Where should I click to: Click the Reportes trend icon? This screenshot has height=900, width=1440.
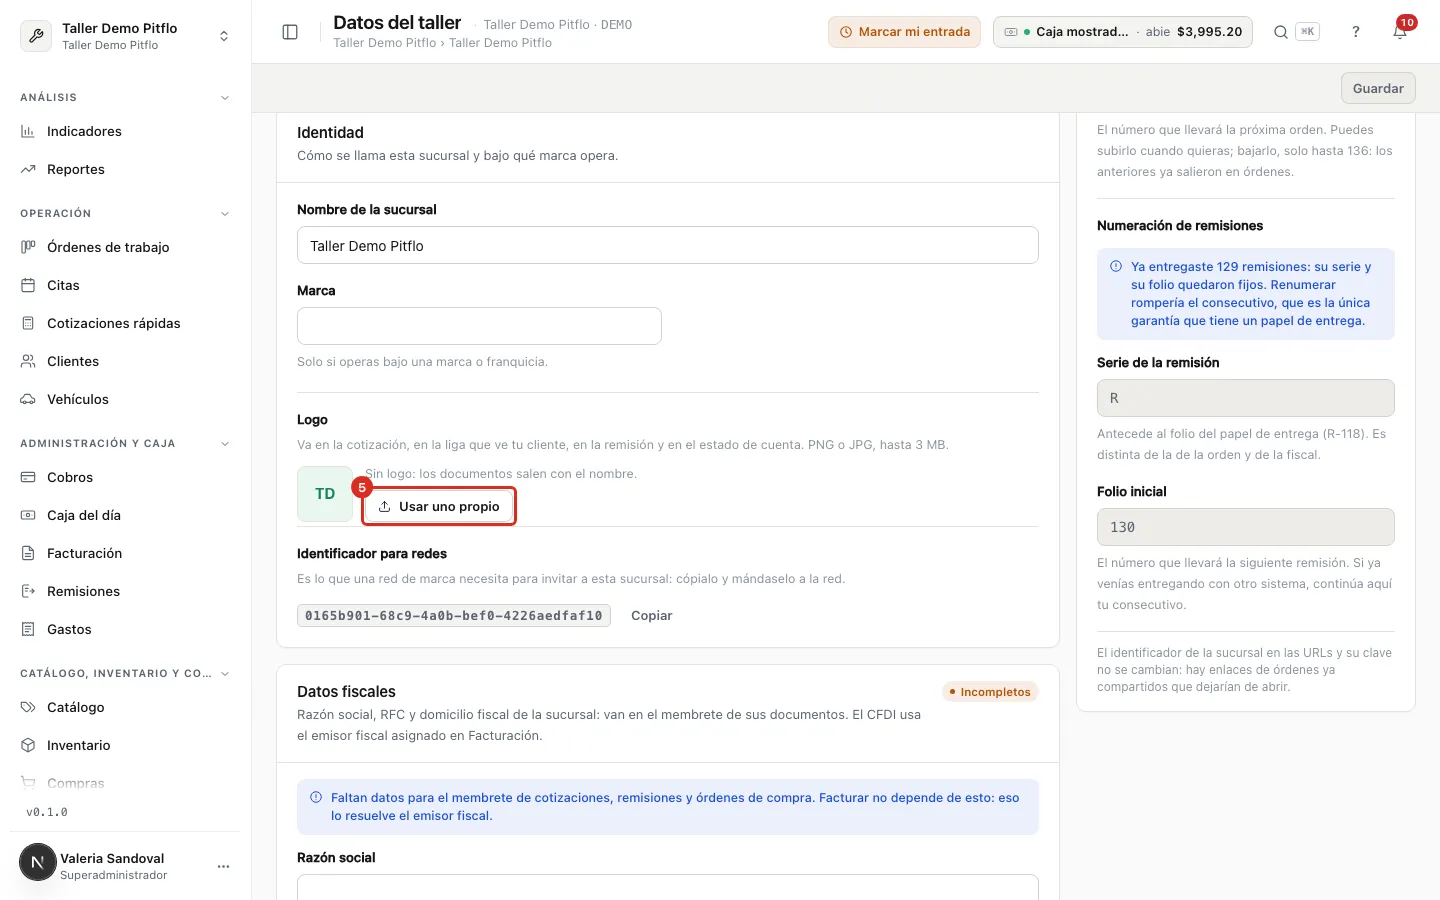28,169
